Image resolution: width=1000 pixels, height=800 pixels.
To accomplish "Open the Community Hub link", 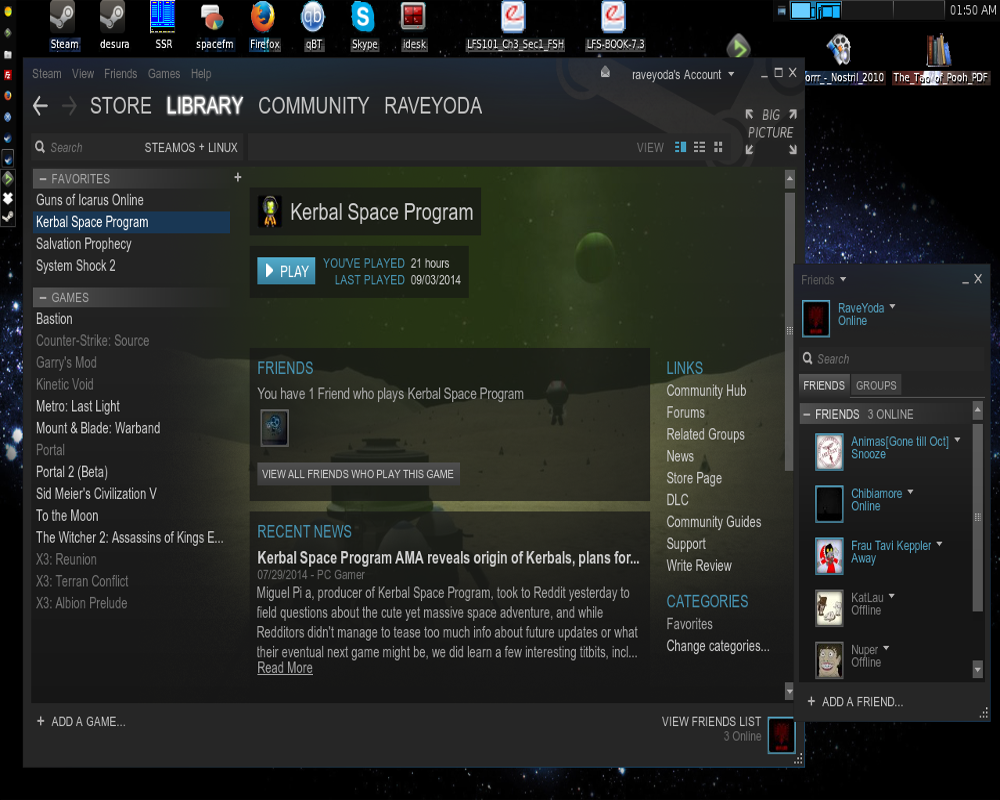I will point(706,390).
